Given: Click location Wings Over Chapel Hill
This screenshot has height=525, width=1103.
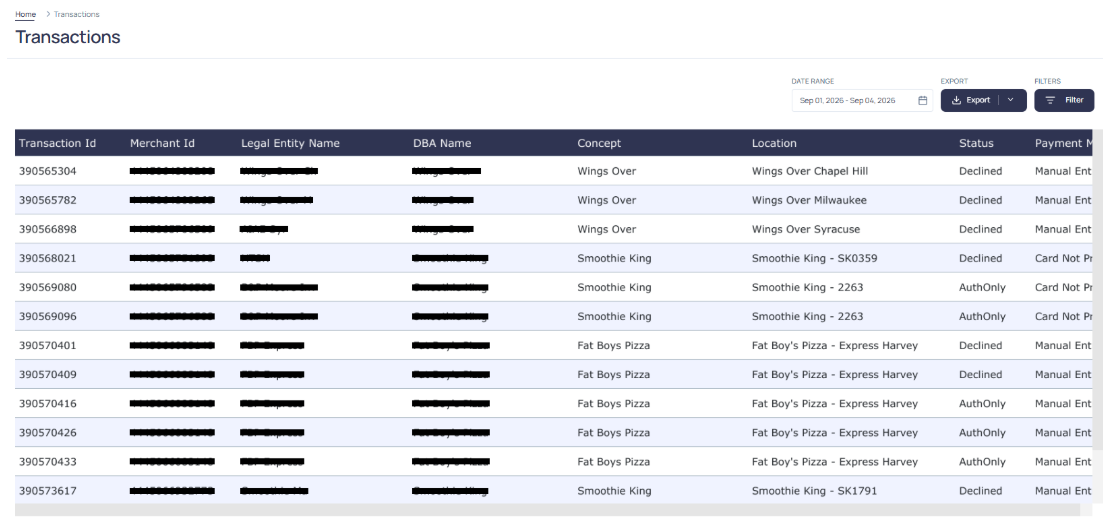Looking at the screenshot, I should tap(810, 171).
